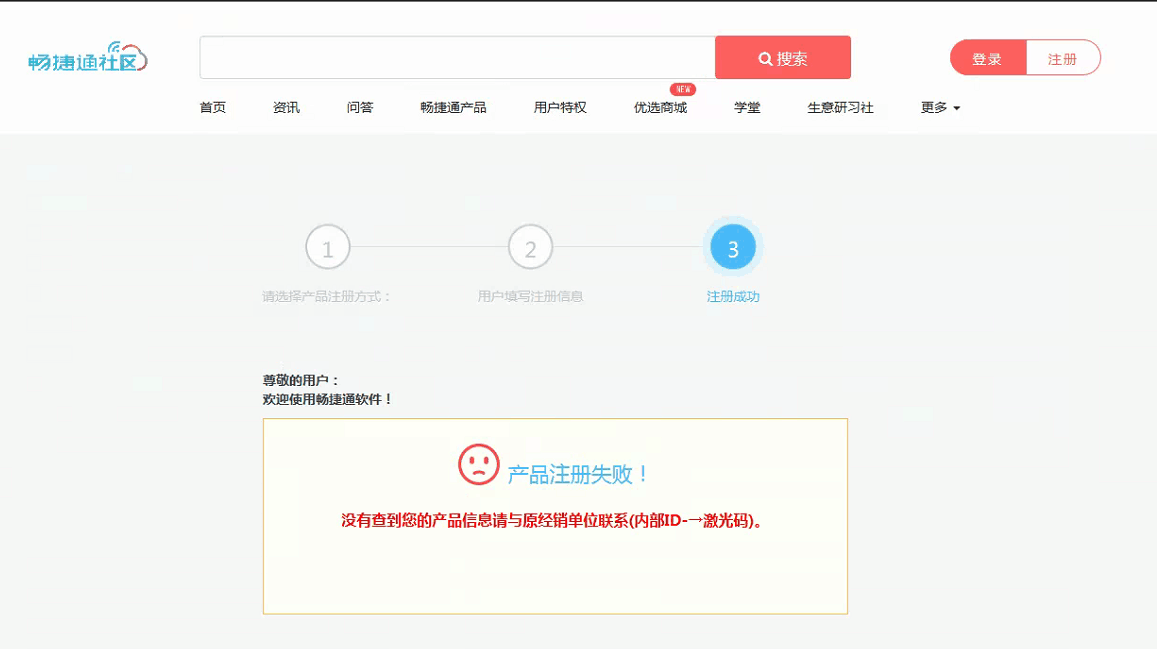Viewport: 1157px width, 649px height.
Task: Go to the 问答 section
Action: pos(360,108)
